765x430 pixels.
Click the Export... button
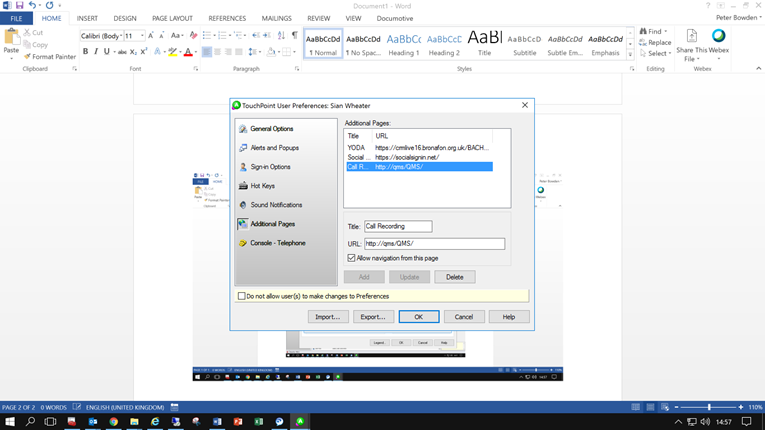pos(373,317)
